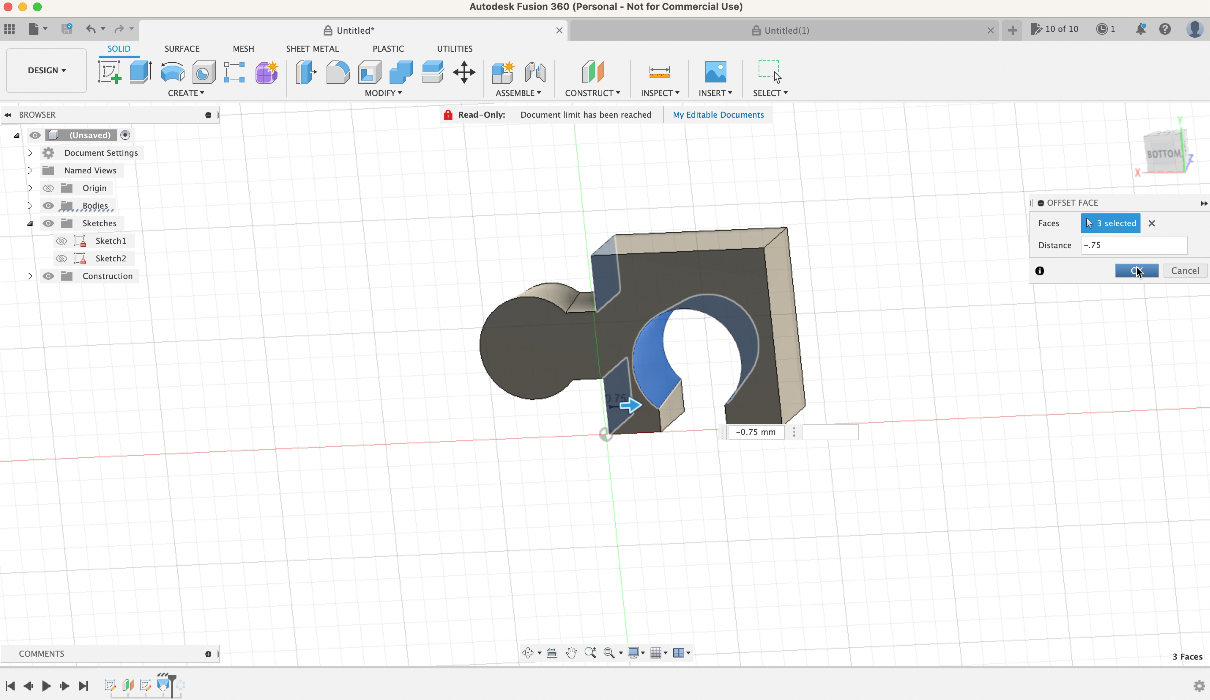1210x700 pixels.
Task: Click the Undo arrow
Action: click(x=91, y=30)
